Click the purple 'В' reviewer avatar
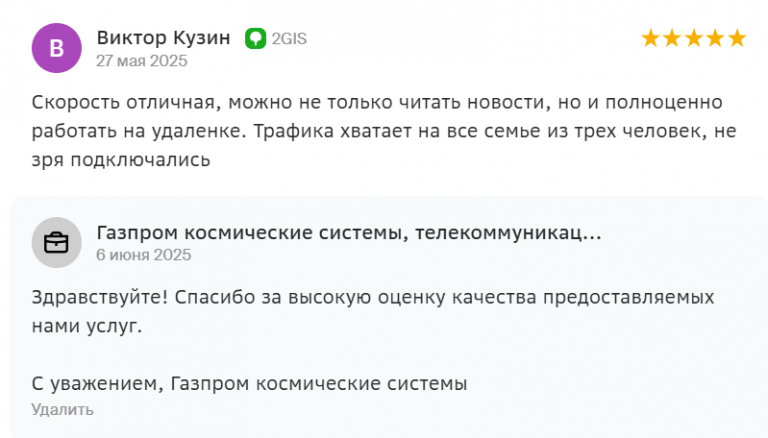This screenshot has height=438, width=768. [56, 48]
